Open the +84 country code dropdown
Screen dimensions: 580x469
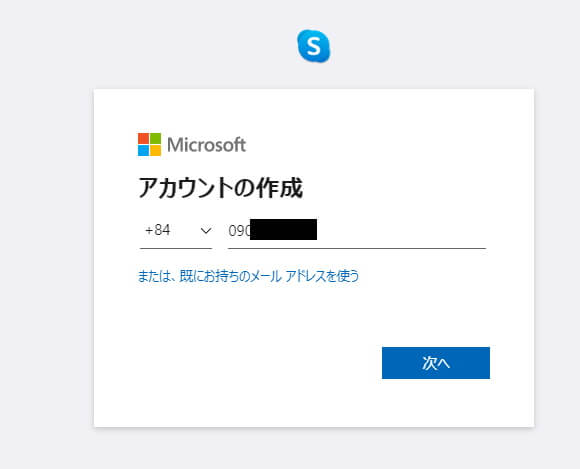click(176, 230)
